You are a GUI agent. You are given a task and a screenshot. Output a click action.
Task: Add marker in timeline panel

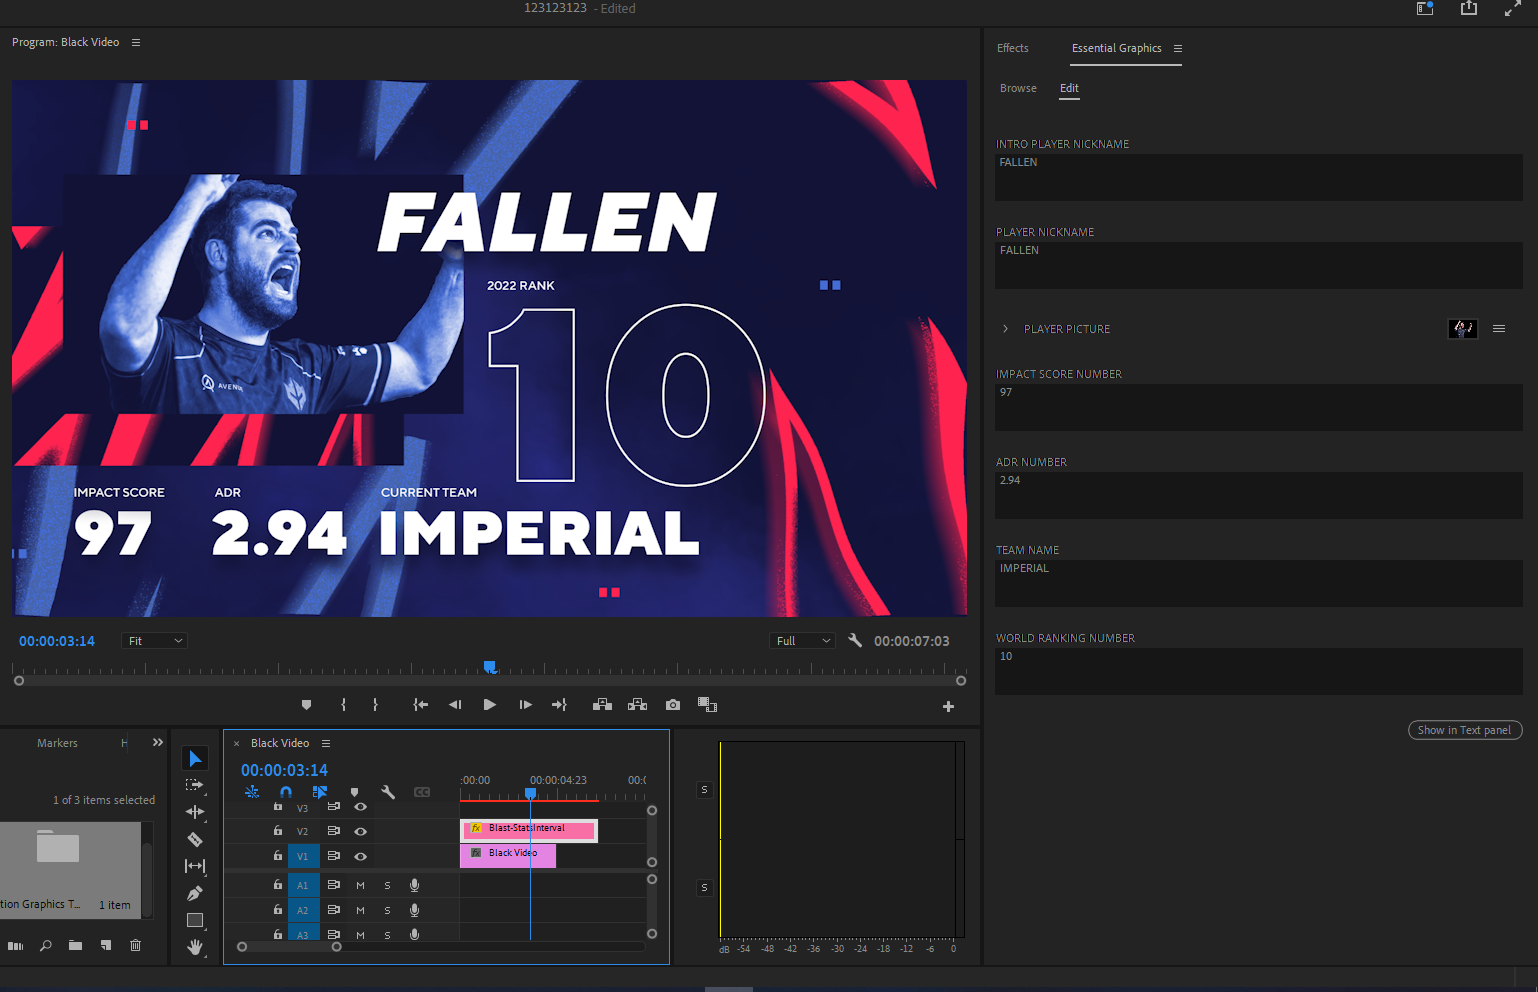(354, 792)
